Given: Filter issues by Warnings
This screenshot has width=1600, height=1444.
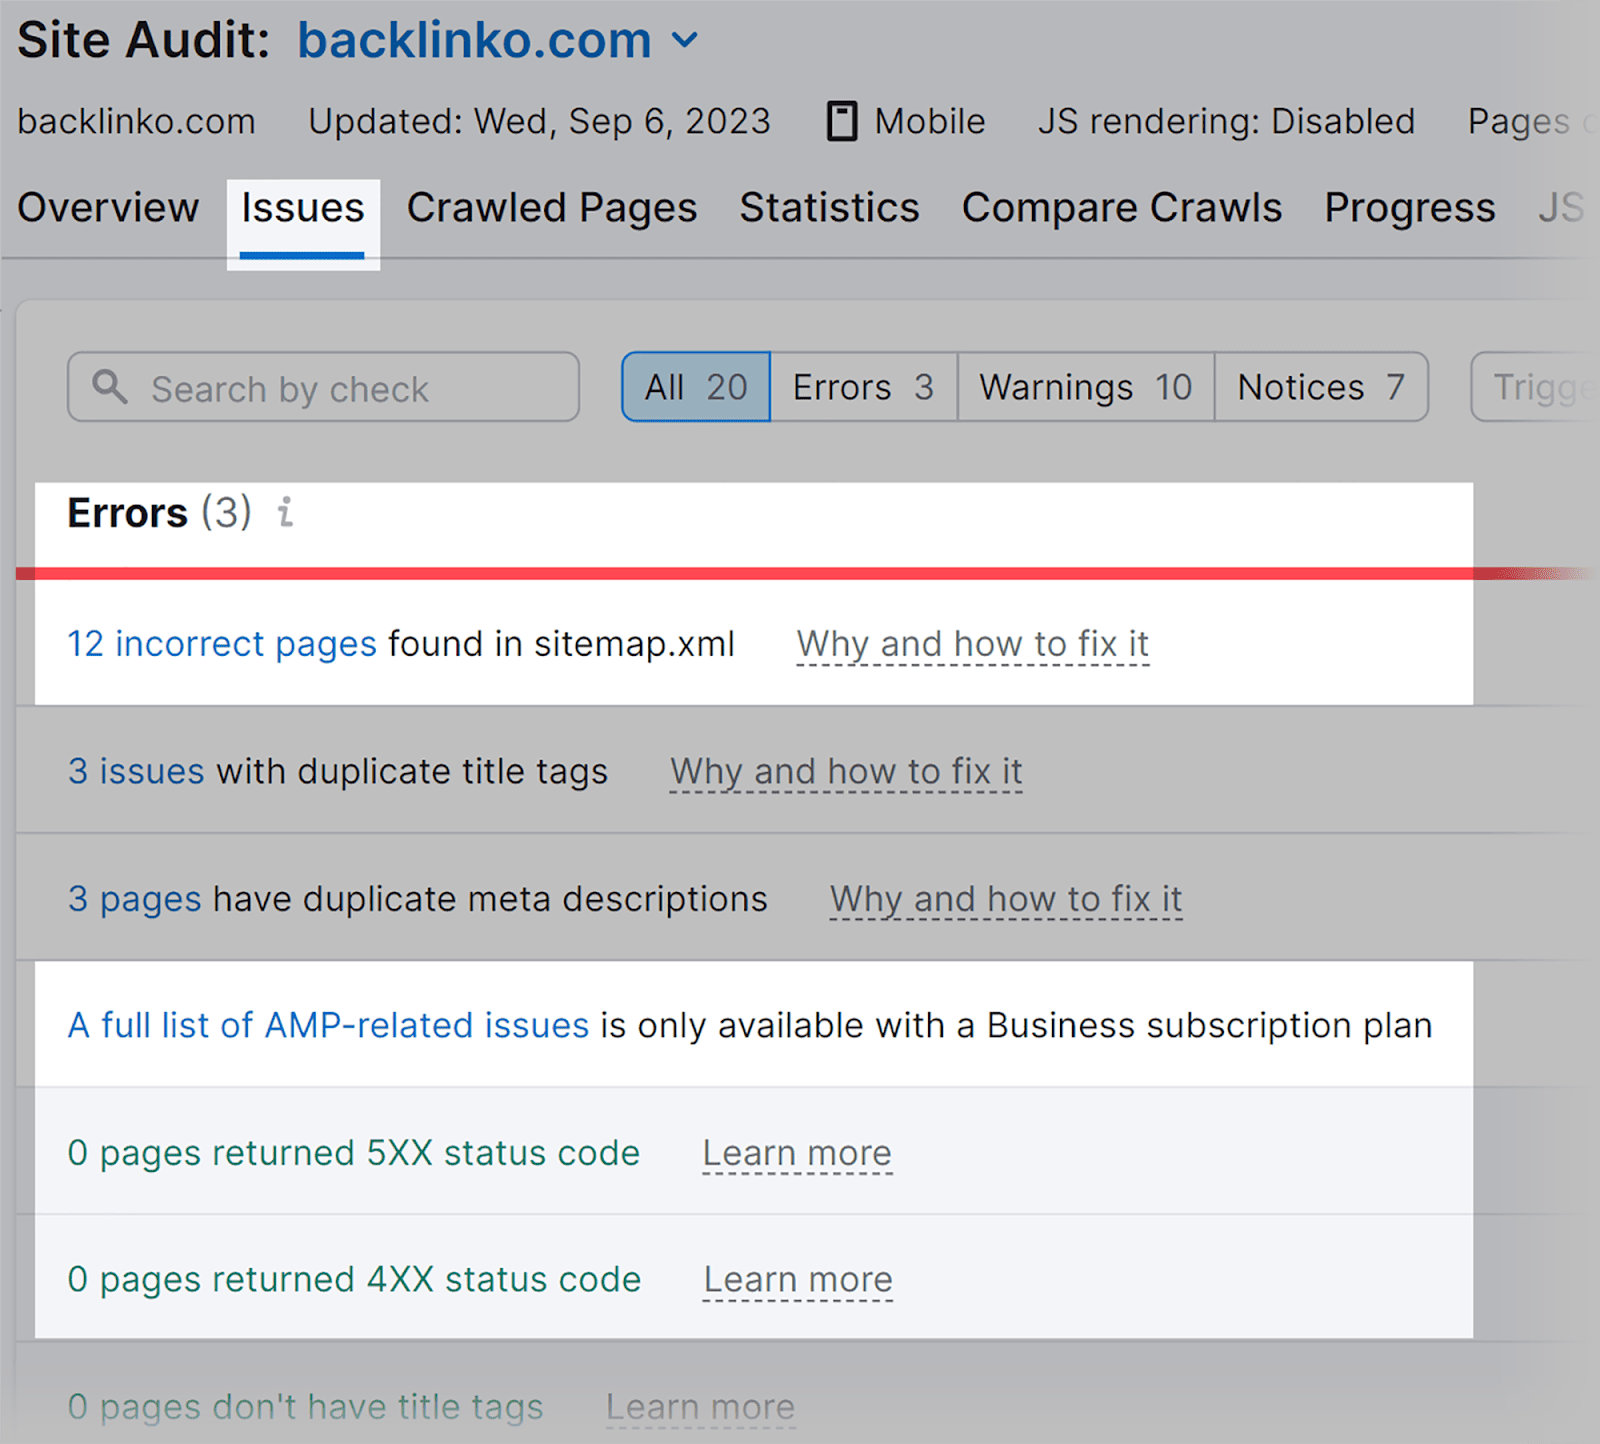Looking at the screenshot, I should [x=1084, y=387].
